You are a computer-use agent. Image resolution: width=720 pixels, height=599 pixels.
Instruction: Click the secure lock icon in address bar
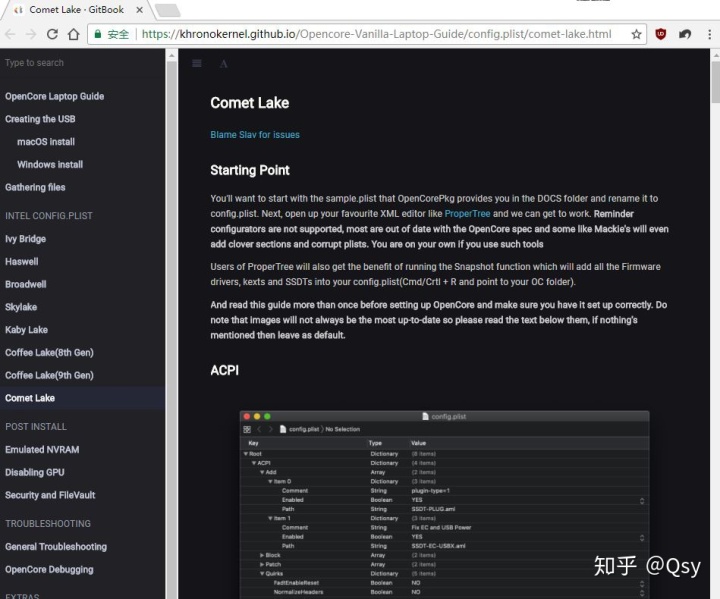(97, 34)
